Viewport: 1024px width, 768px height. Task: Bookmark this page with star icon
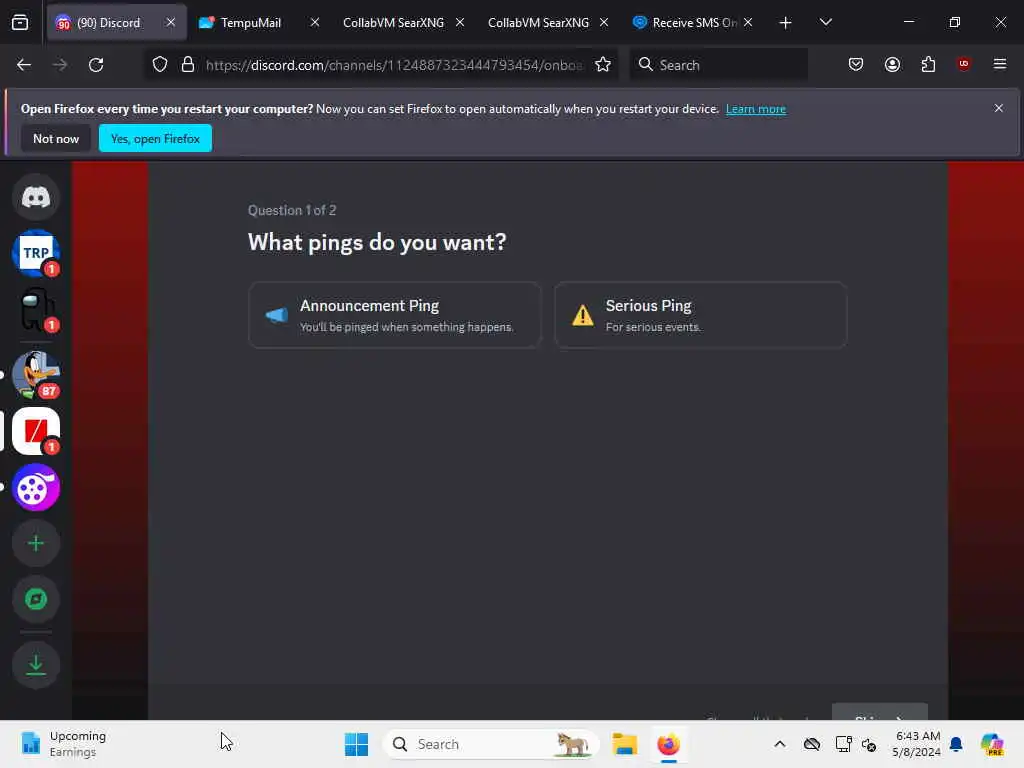coord(603,65)
